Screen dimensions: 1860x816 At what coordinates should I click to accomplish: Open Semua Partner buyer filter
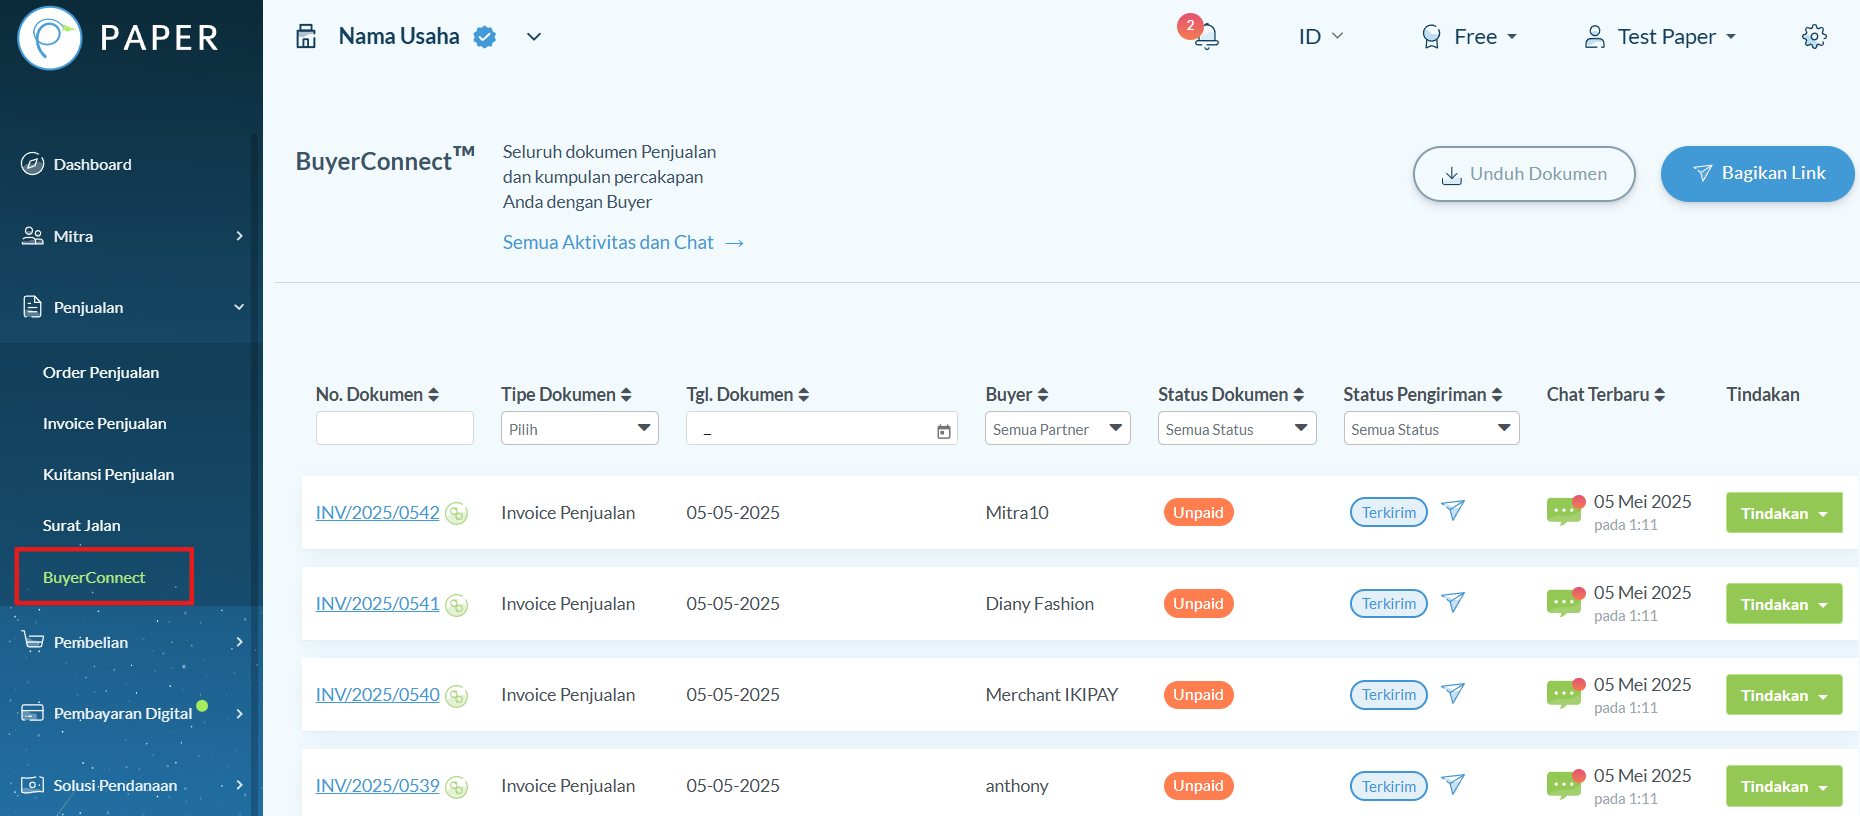click(x=1057, y=428)
